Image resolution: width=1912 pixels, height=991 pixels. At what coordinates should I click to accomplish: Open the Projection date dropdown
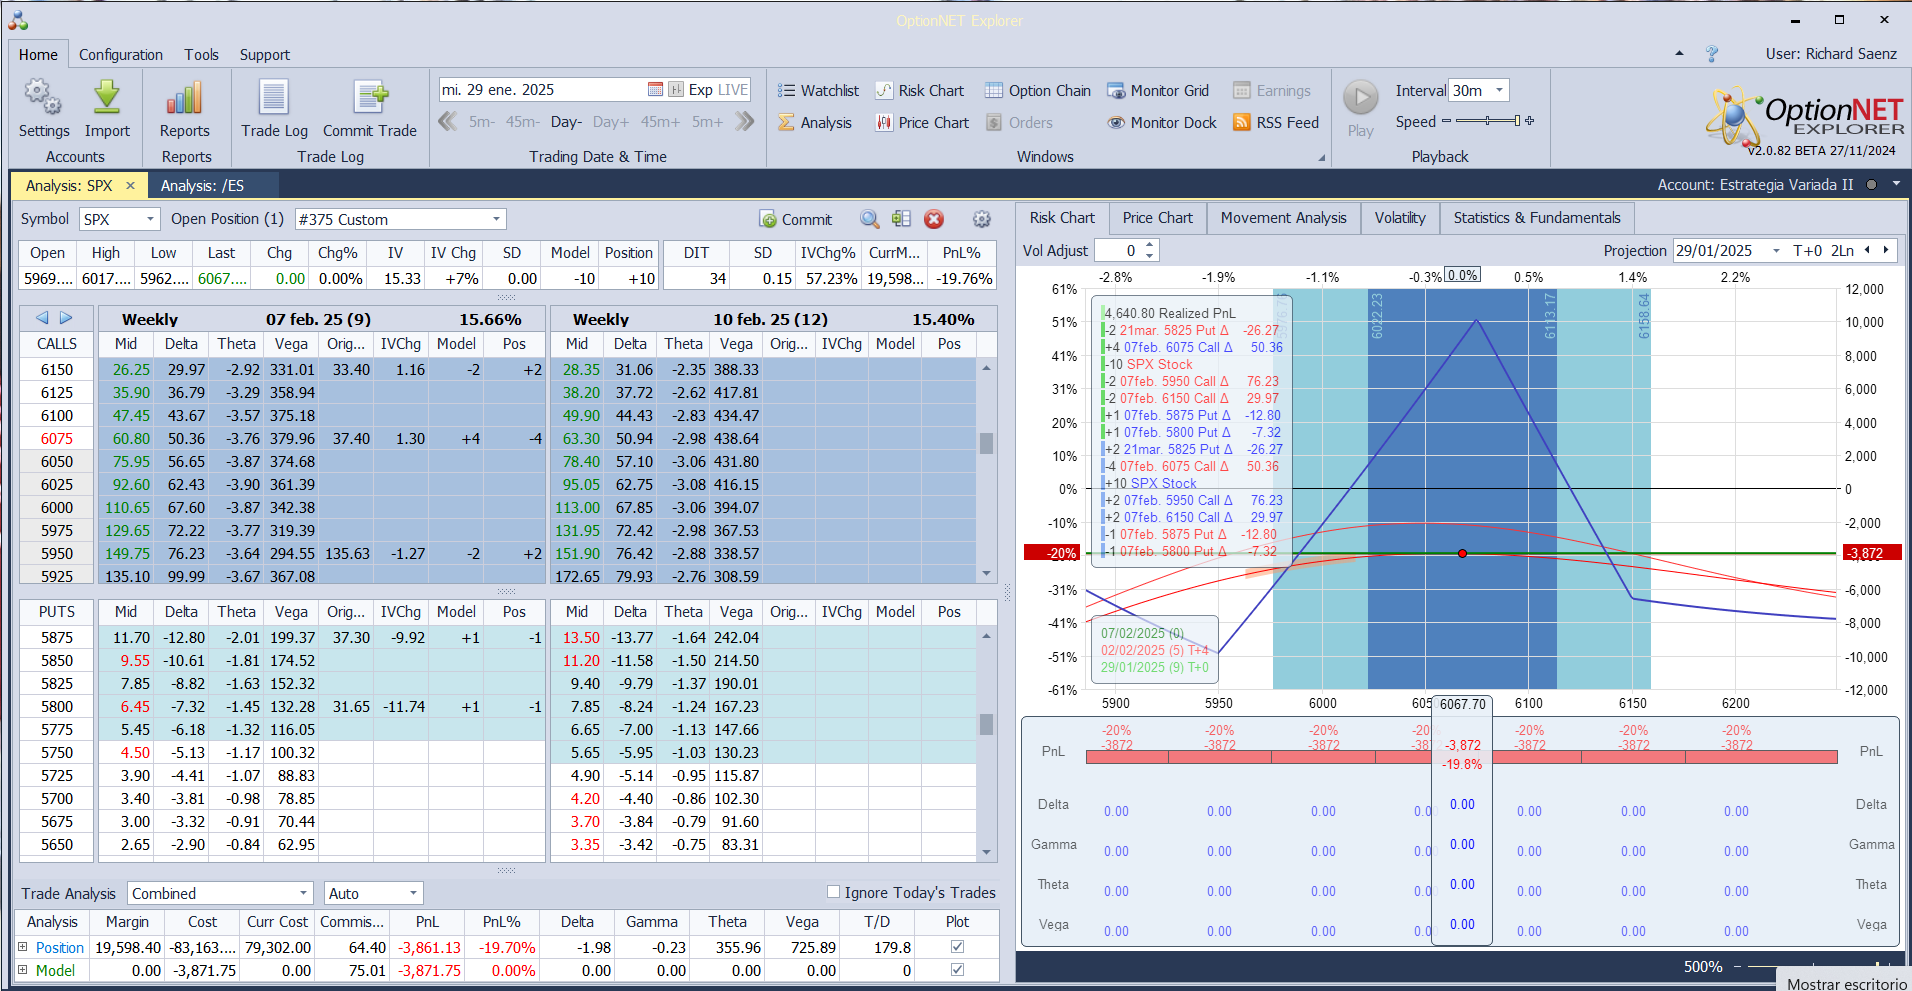coord(1776,251)
